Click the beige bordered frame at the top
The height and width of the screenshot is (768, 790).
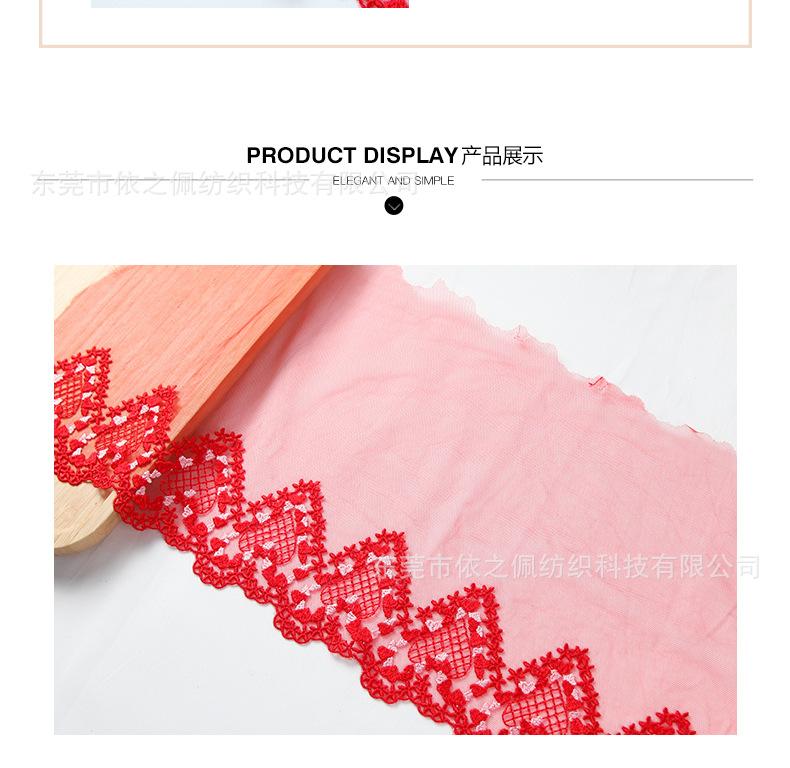pyautogui.click(x=395, y=23)
